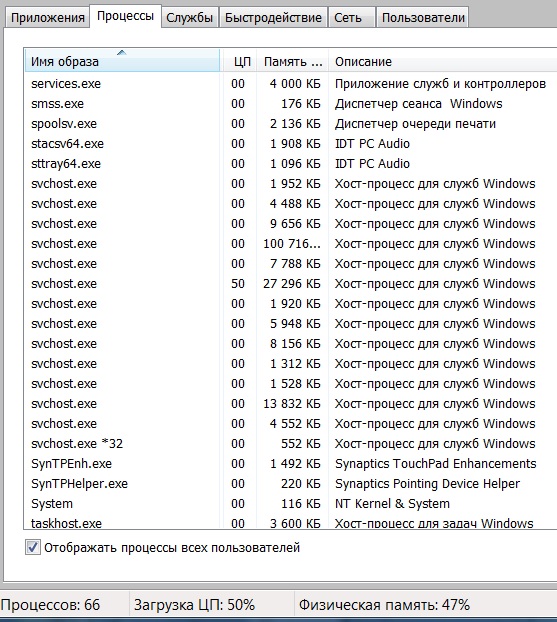Sort by the Имя образа column header
557x622 pixels.
[x=122, y=61]
